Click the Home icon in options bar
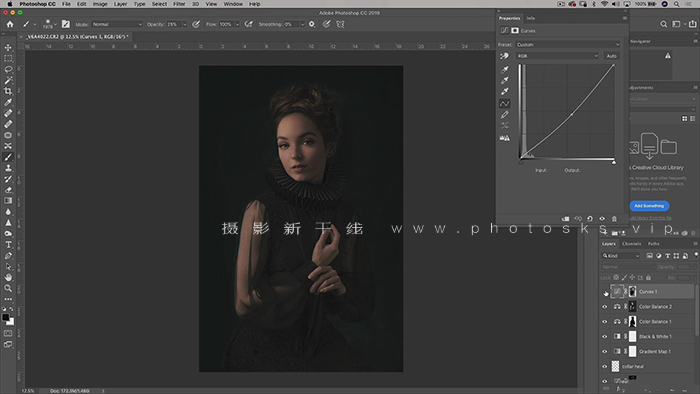Image resolution: width=700 pixels, height=394 pixels. click(x=10, y=24)
